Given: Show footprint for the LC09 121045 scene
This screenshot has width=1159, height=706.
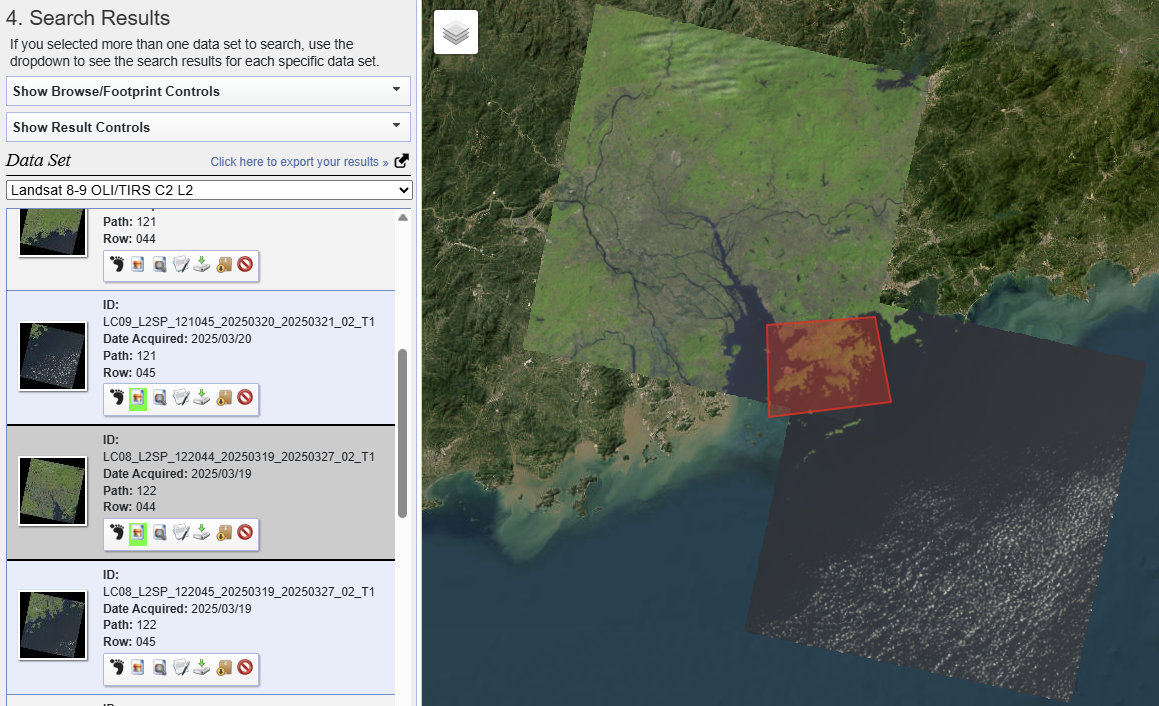Looking at the screenshot, I should click(x=117, y=398).
